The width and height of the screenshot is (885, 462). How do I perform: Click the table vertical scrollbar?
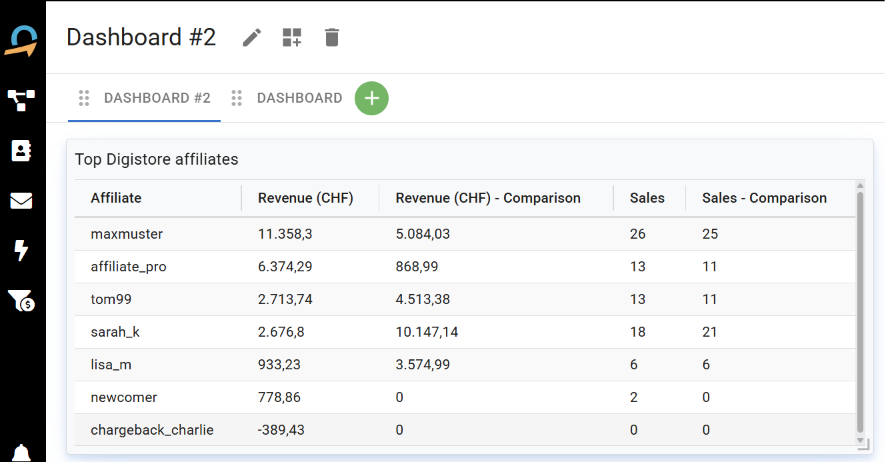coord(860,313)
